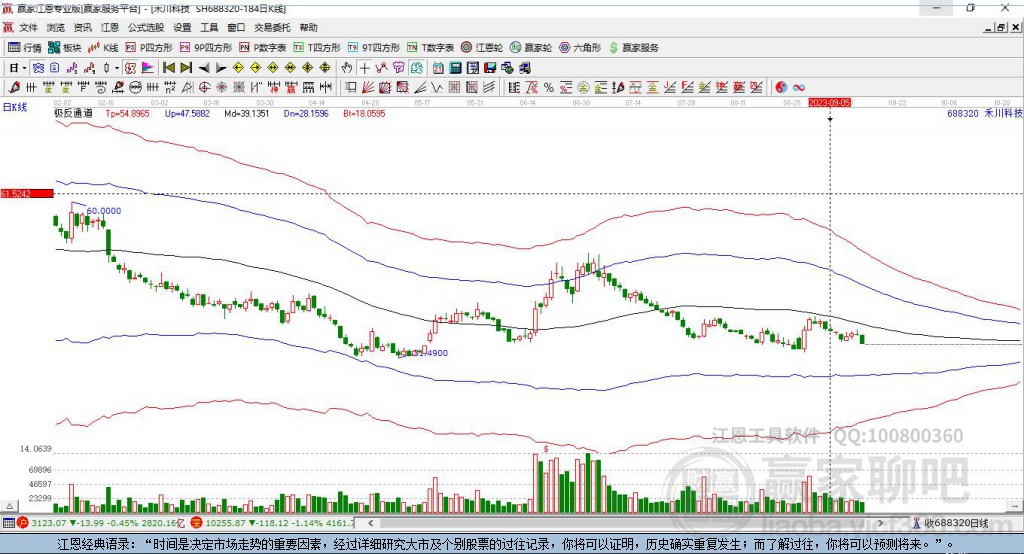
Task: Select the parallel channel lines tool
Action: point(489,88)
